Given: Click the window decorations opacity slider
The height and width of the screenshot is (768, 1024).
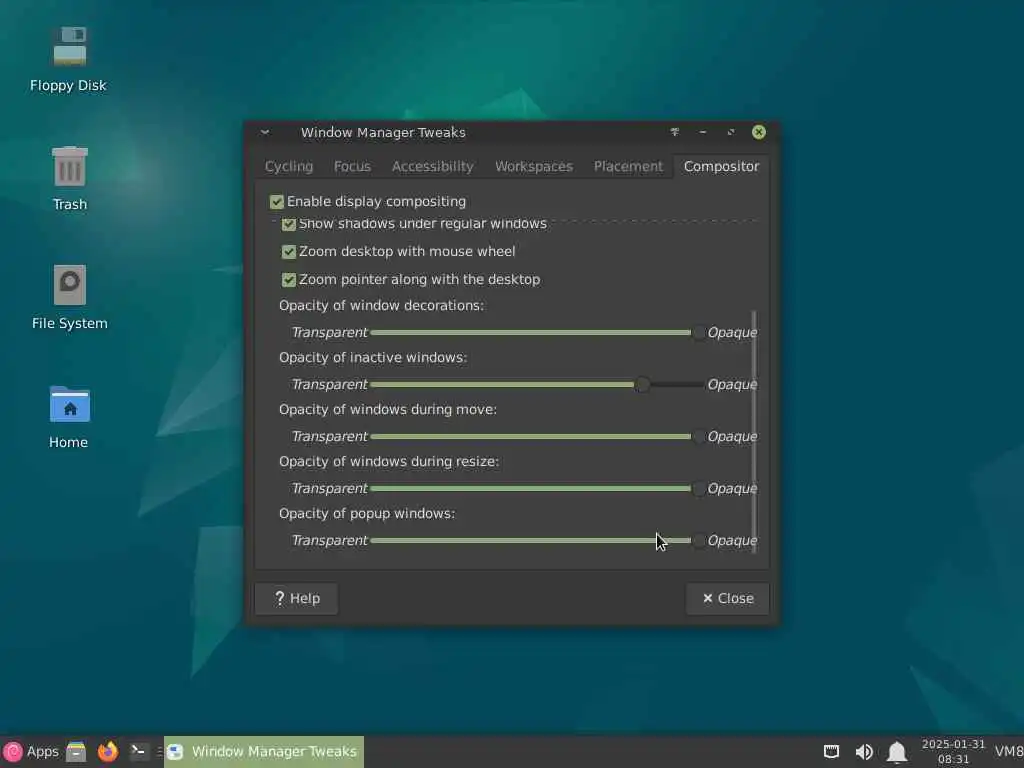Looking at the screenshot, I should [x=537, y=332].
